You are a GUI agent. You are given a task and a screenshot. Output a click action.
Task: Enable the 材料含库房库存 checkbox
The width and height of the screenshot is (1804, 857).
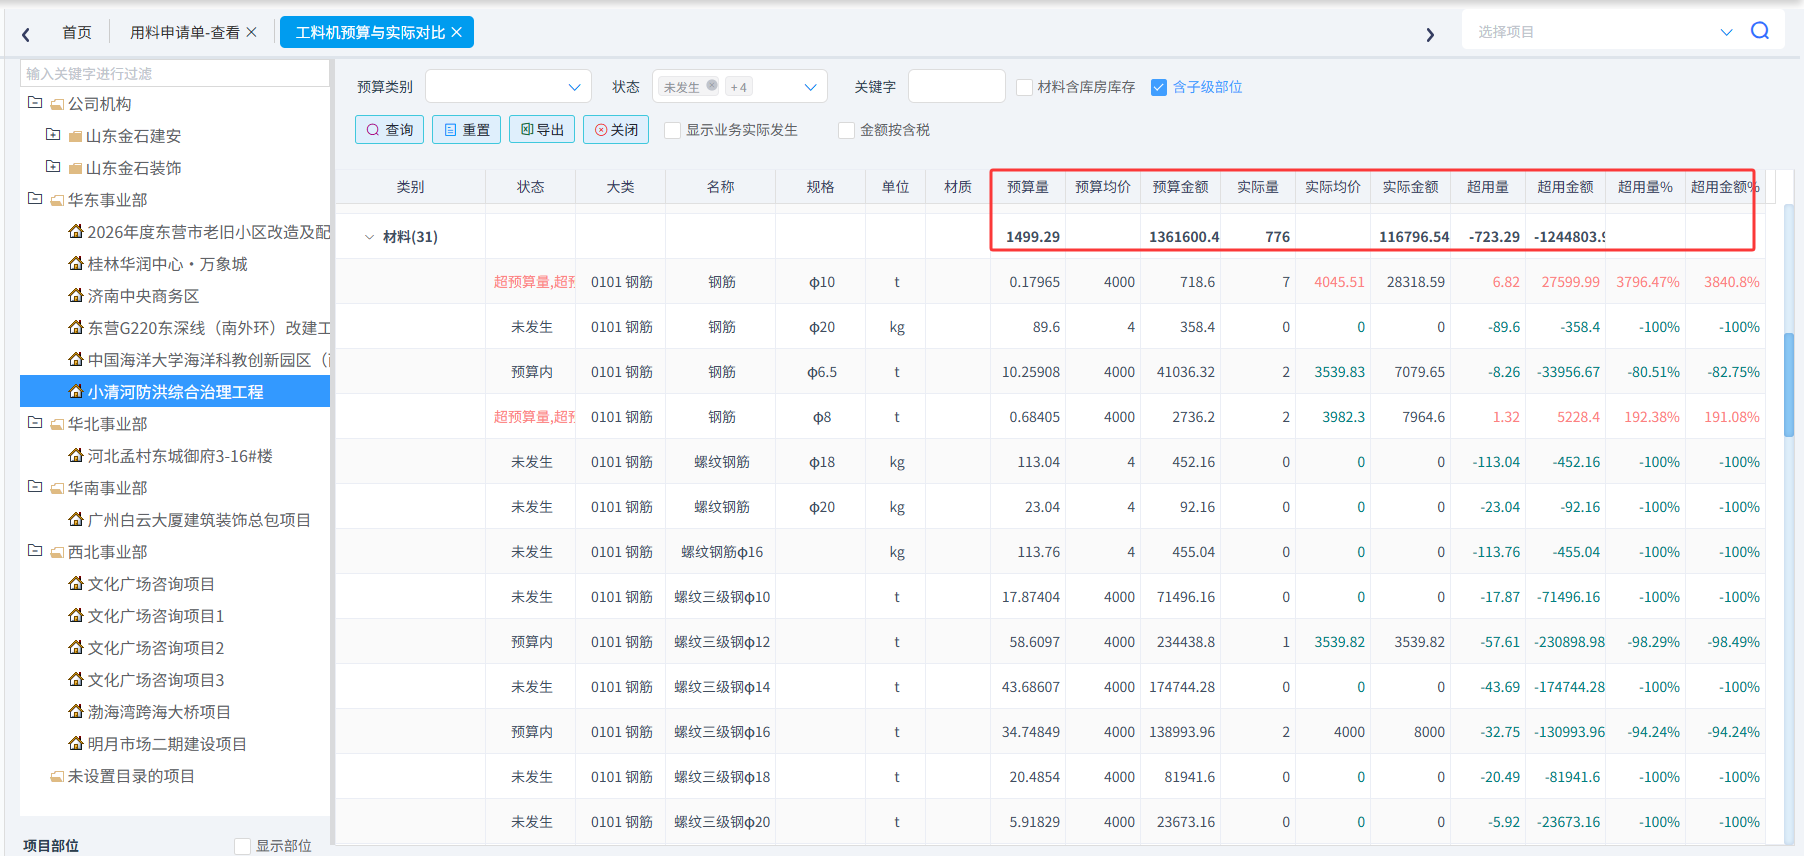pos(1024,87)
